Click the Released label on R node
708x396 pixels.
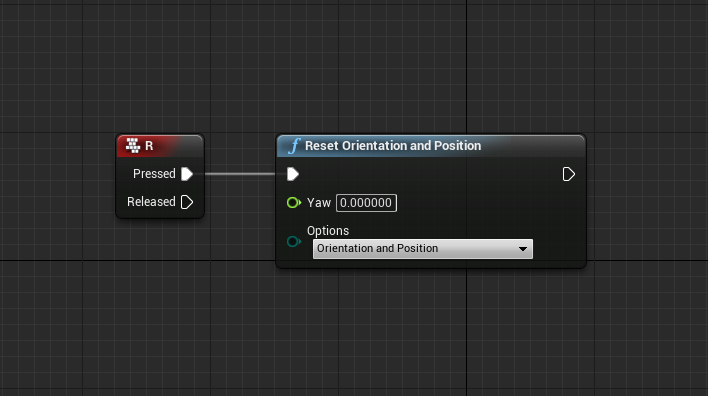point(151,202)
